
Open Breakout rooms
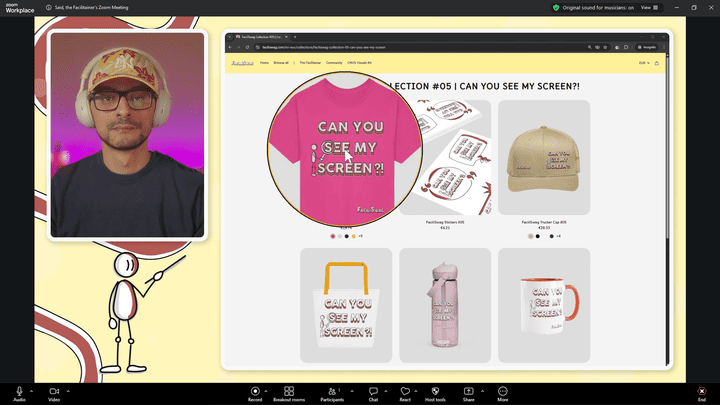[288, 391]
